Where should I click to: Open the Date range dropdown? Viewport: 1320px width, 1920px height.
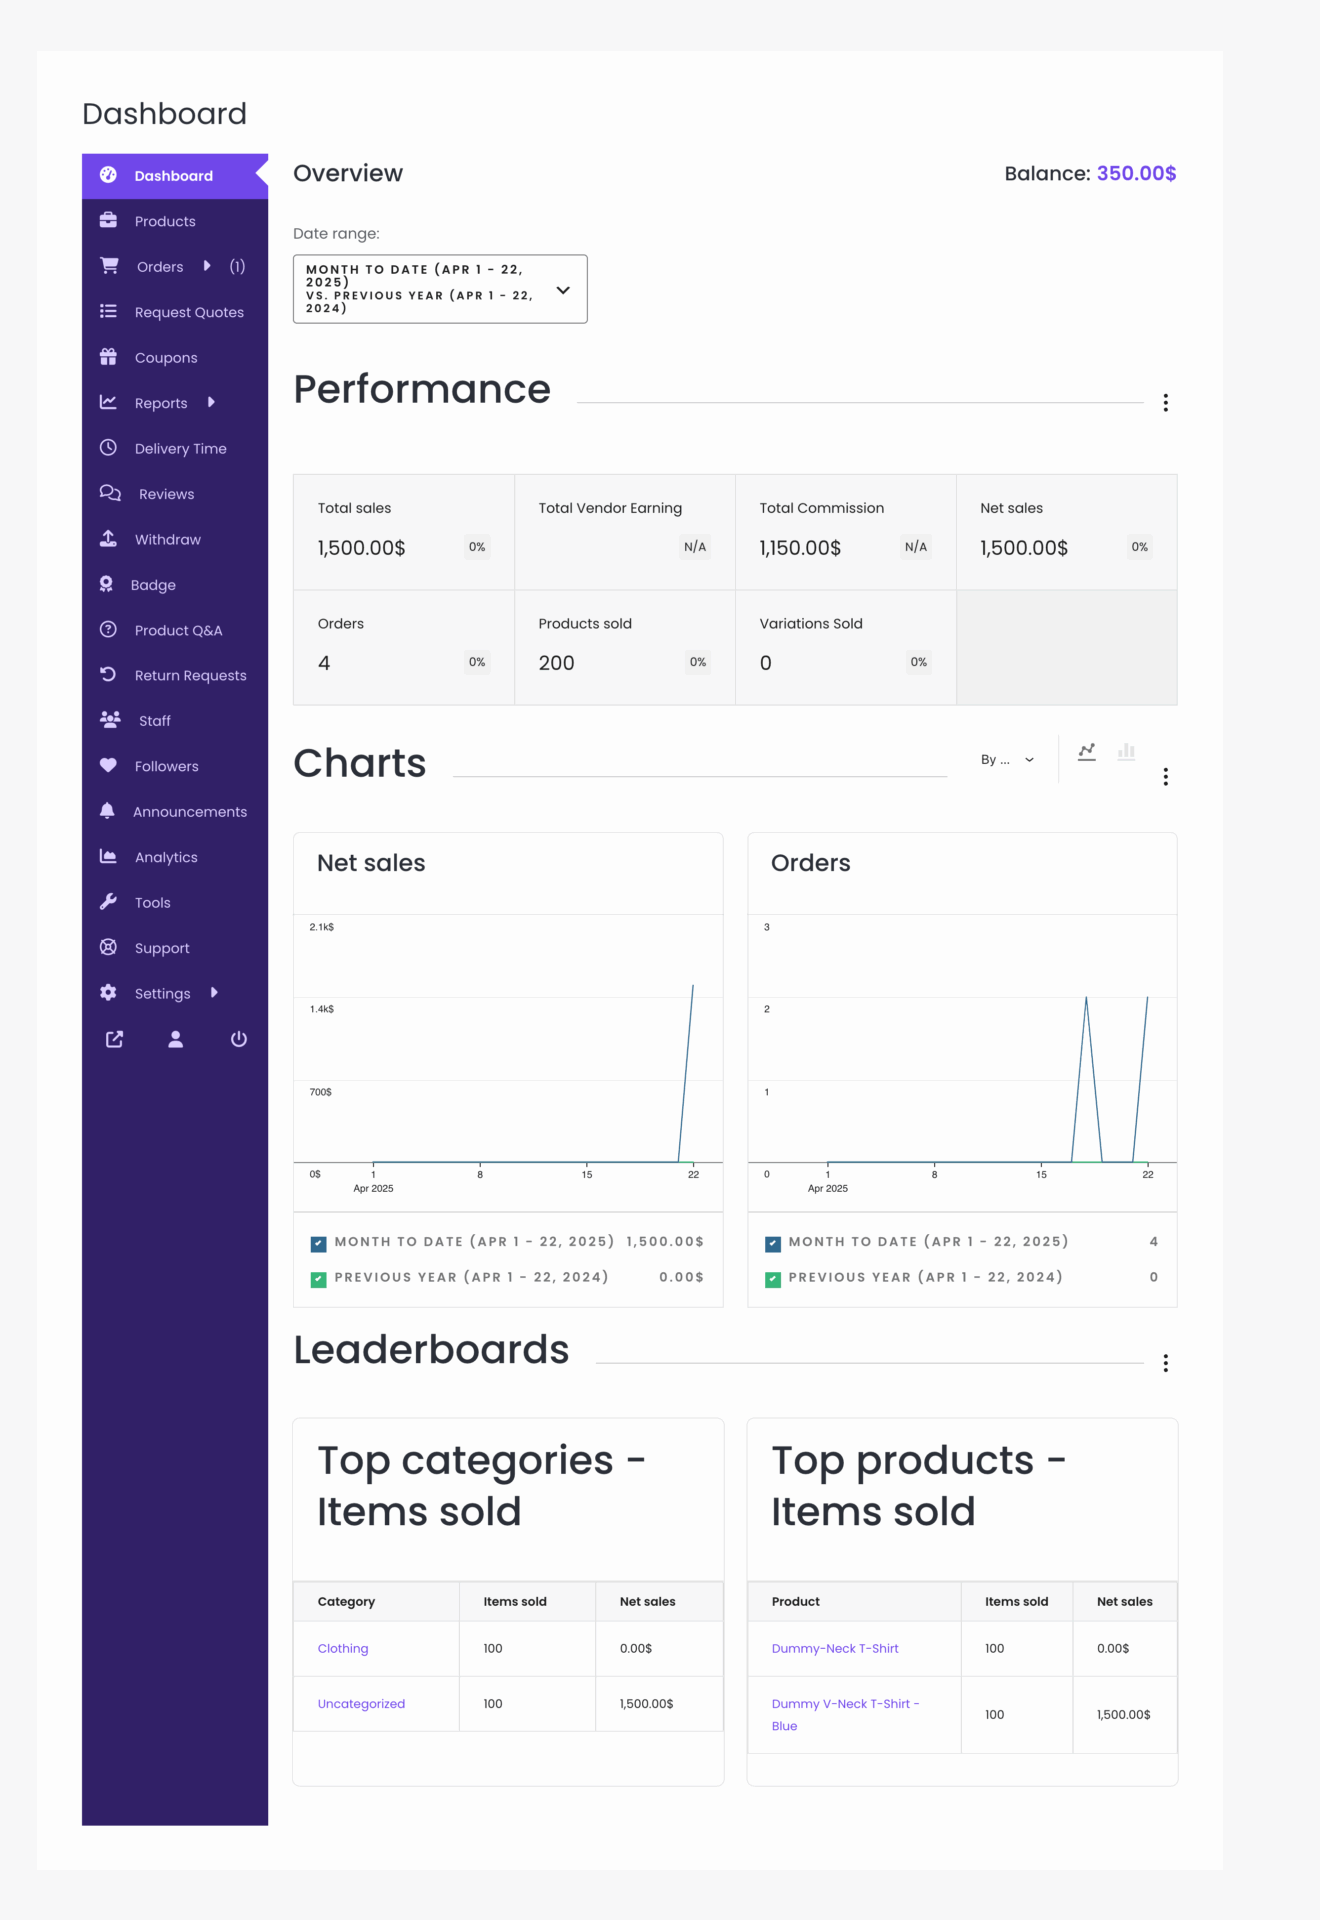point(440,289)
